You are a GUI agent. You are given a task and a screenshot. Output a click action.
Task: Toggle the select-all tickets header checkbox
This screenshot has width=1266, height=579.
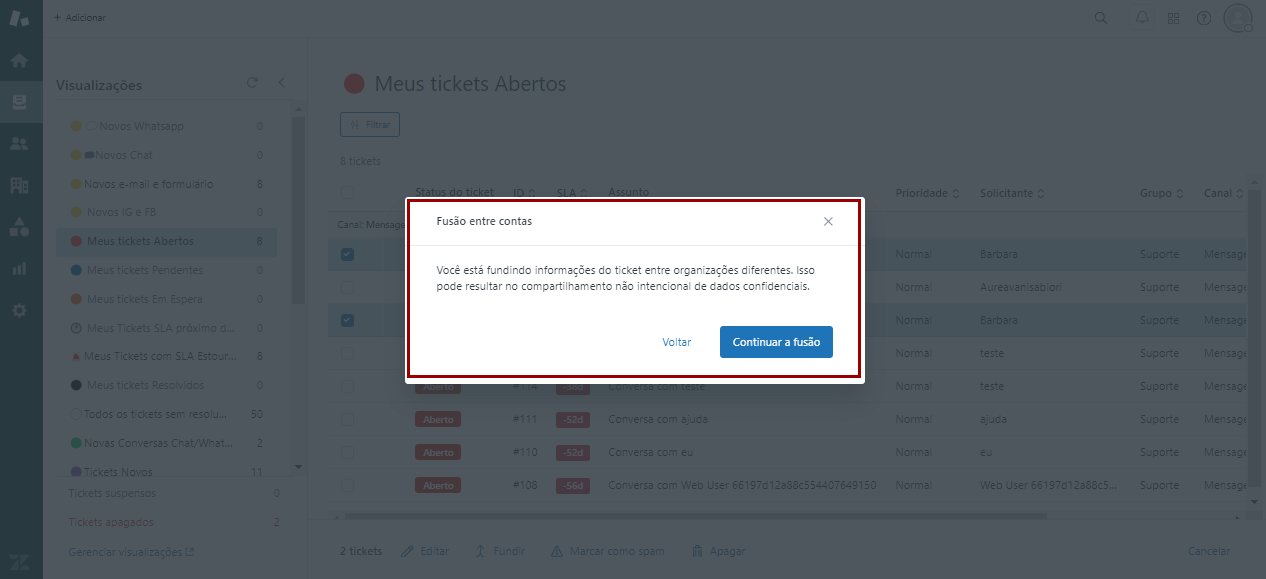347,193
